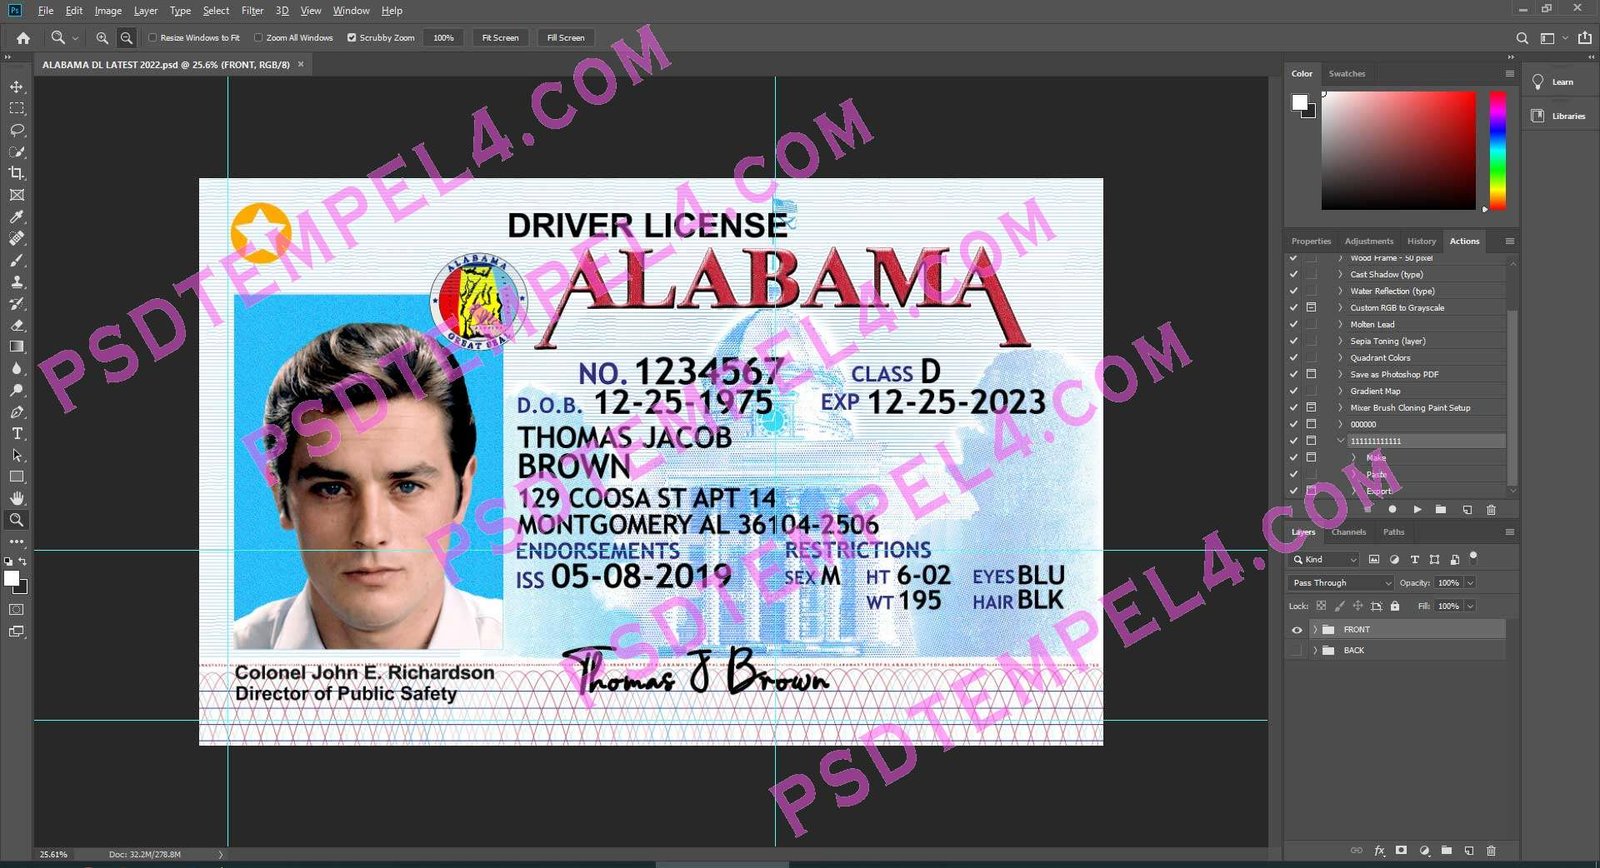
Task: Toggle checkmark for Cast Shadow (type) action
Action: pos(1294,274)
